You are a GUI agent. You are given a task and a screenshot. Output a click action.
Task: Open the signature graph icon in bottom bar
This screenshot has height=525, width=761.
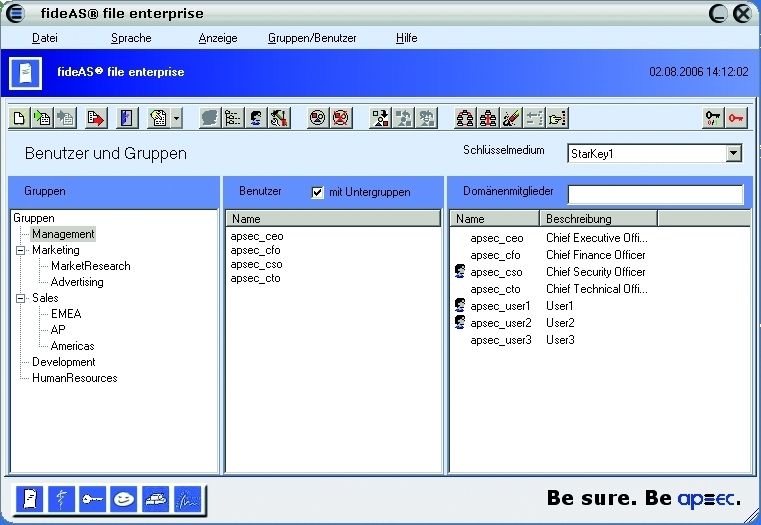187,499
